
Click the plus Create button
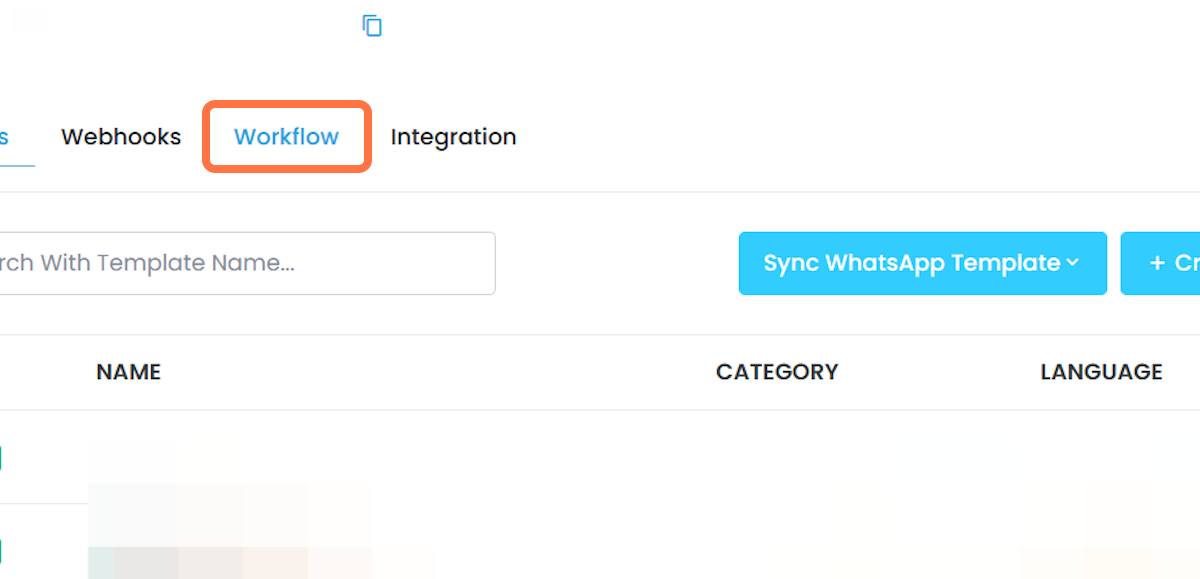pos(1160,263)
